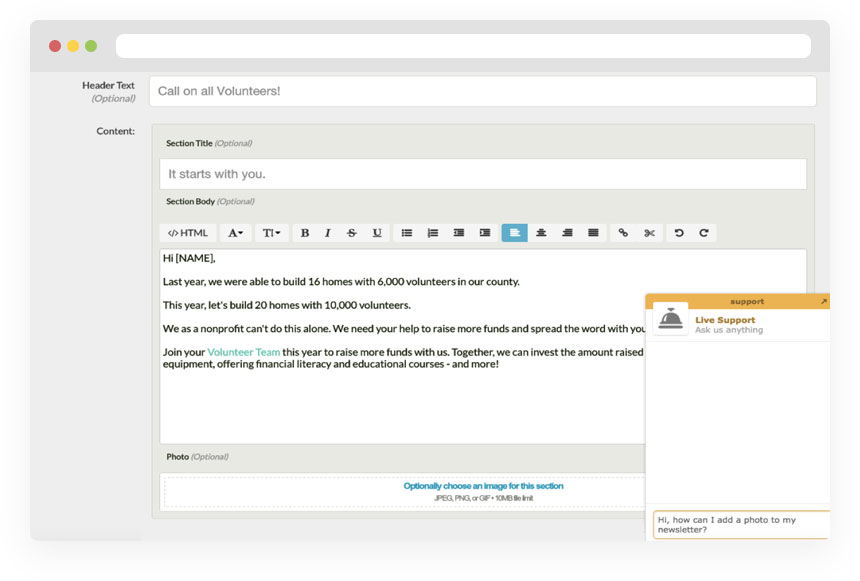Enable center text alignment
Image resolution: width=860 pixels, height=581 pixels.
coord(540,232)
